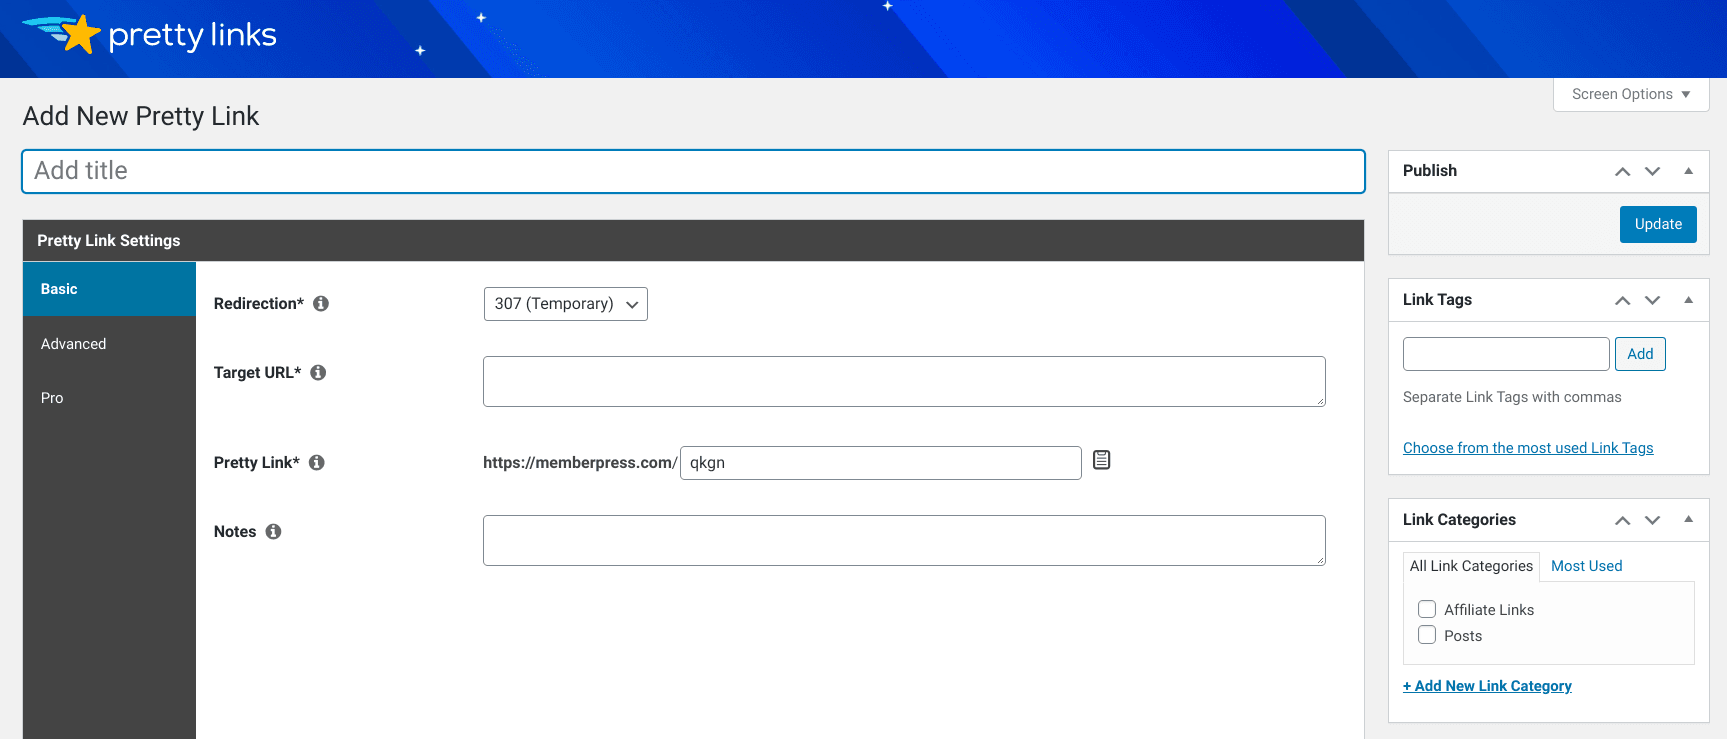Click the Add title input field

[x=693, y=171]
